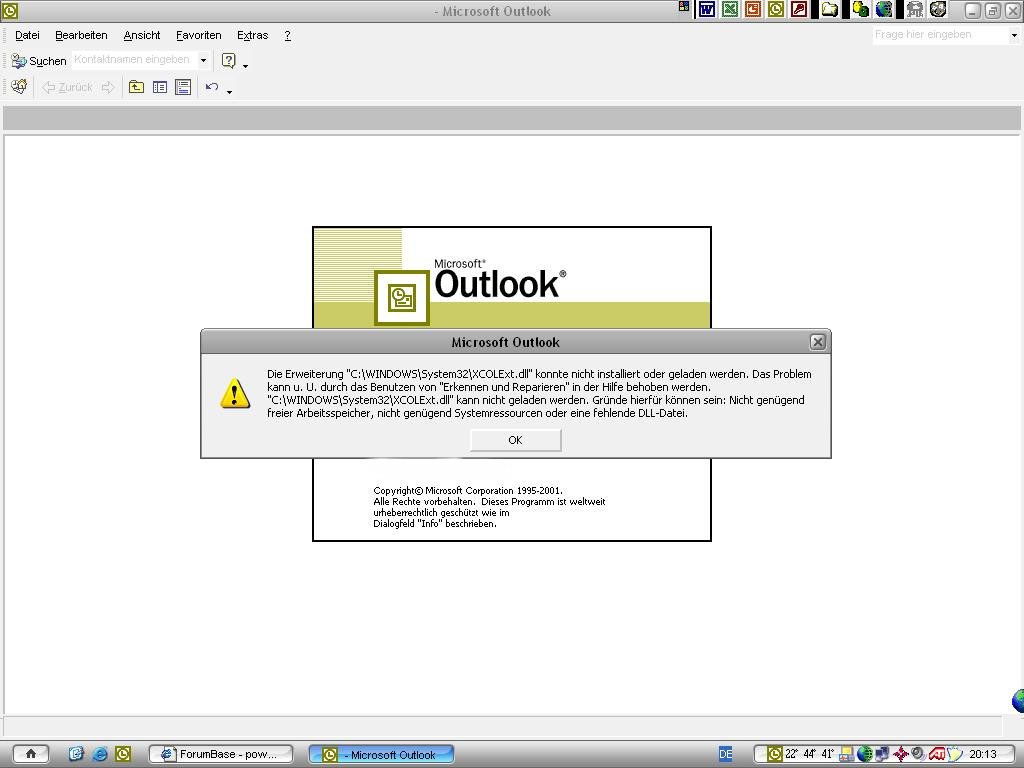
Task: Click the Microsoft Outlook help icon
Action: [x=229, y=61]
